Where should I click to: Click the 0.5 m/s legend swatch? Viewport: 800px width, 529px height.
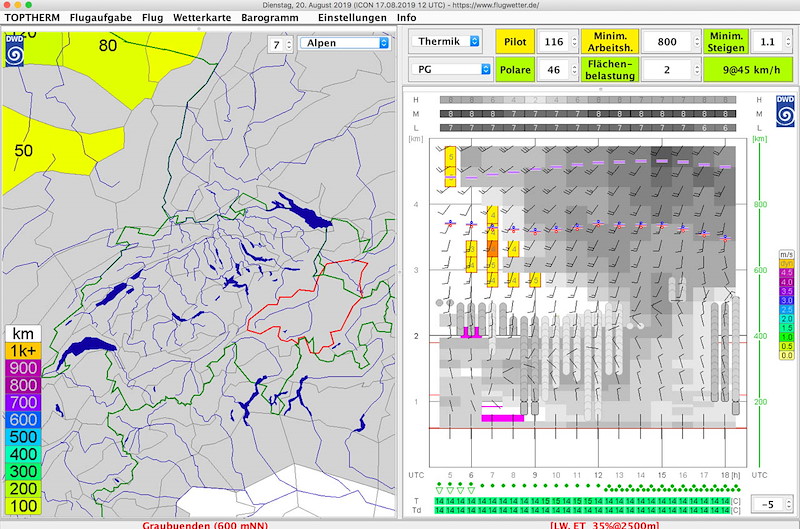coord(786,346)
